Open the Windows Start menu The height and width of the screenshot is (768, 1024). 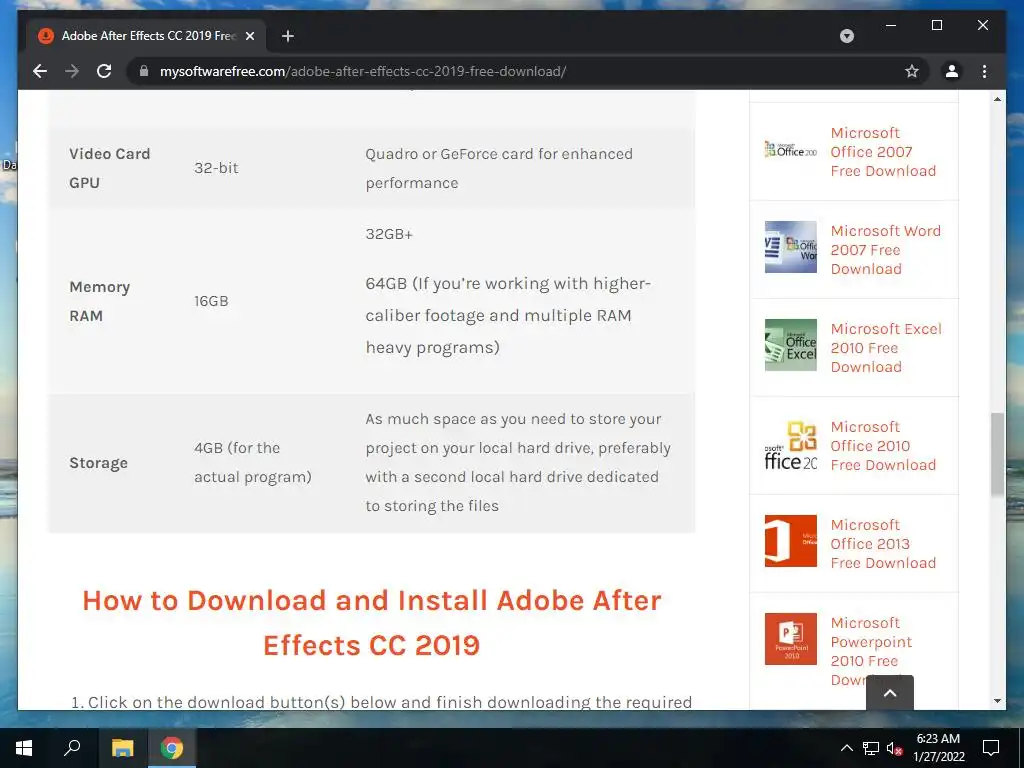pyautogui.click(x=24, y=748)
